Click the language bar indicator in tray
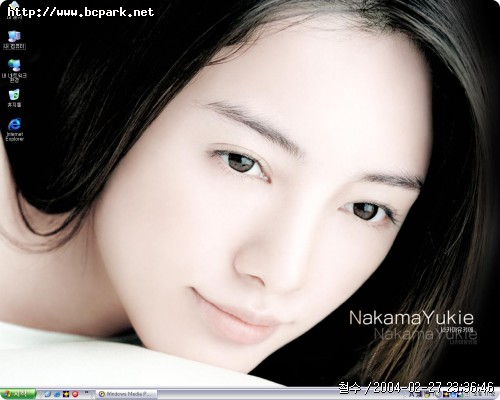Viewport: 500px width, 400px height. click(x=412, y=395)
